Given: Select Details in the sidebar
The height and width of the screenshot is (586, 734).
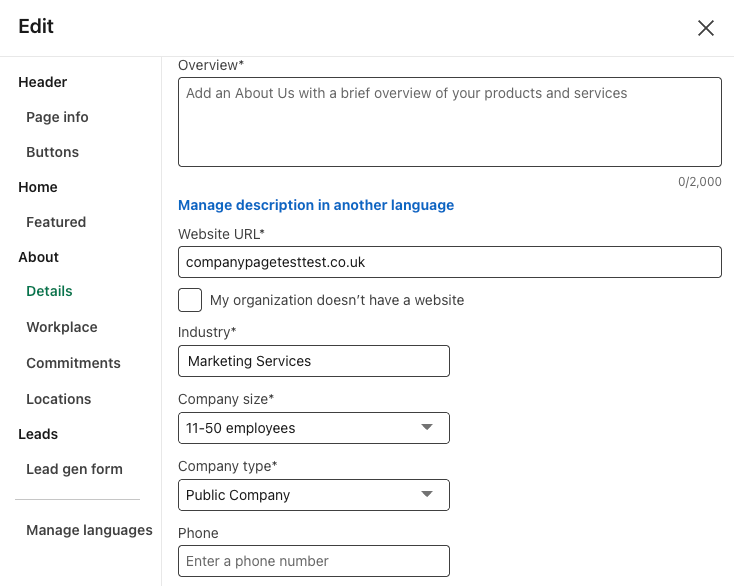Looking at the screenshot, I should click(49, 291).
